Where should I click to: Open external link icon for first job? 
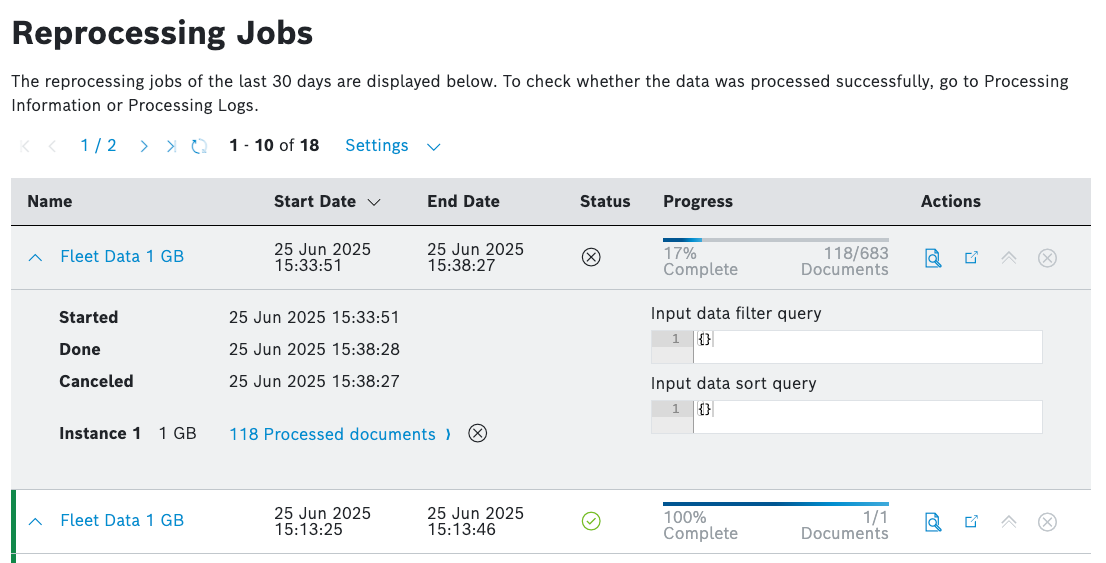tap(970, 258)
